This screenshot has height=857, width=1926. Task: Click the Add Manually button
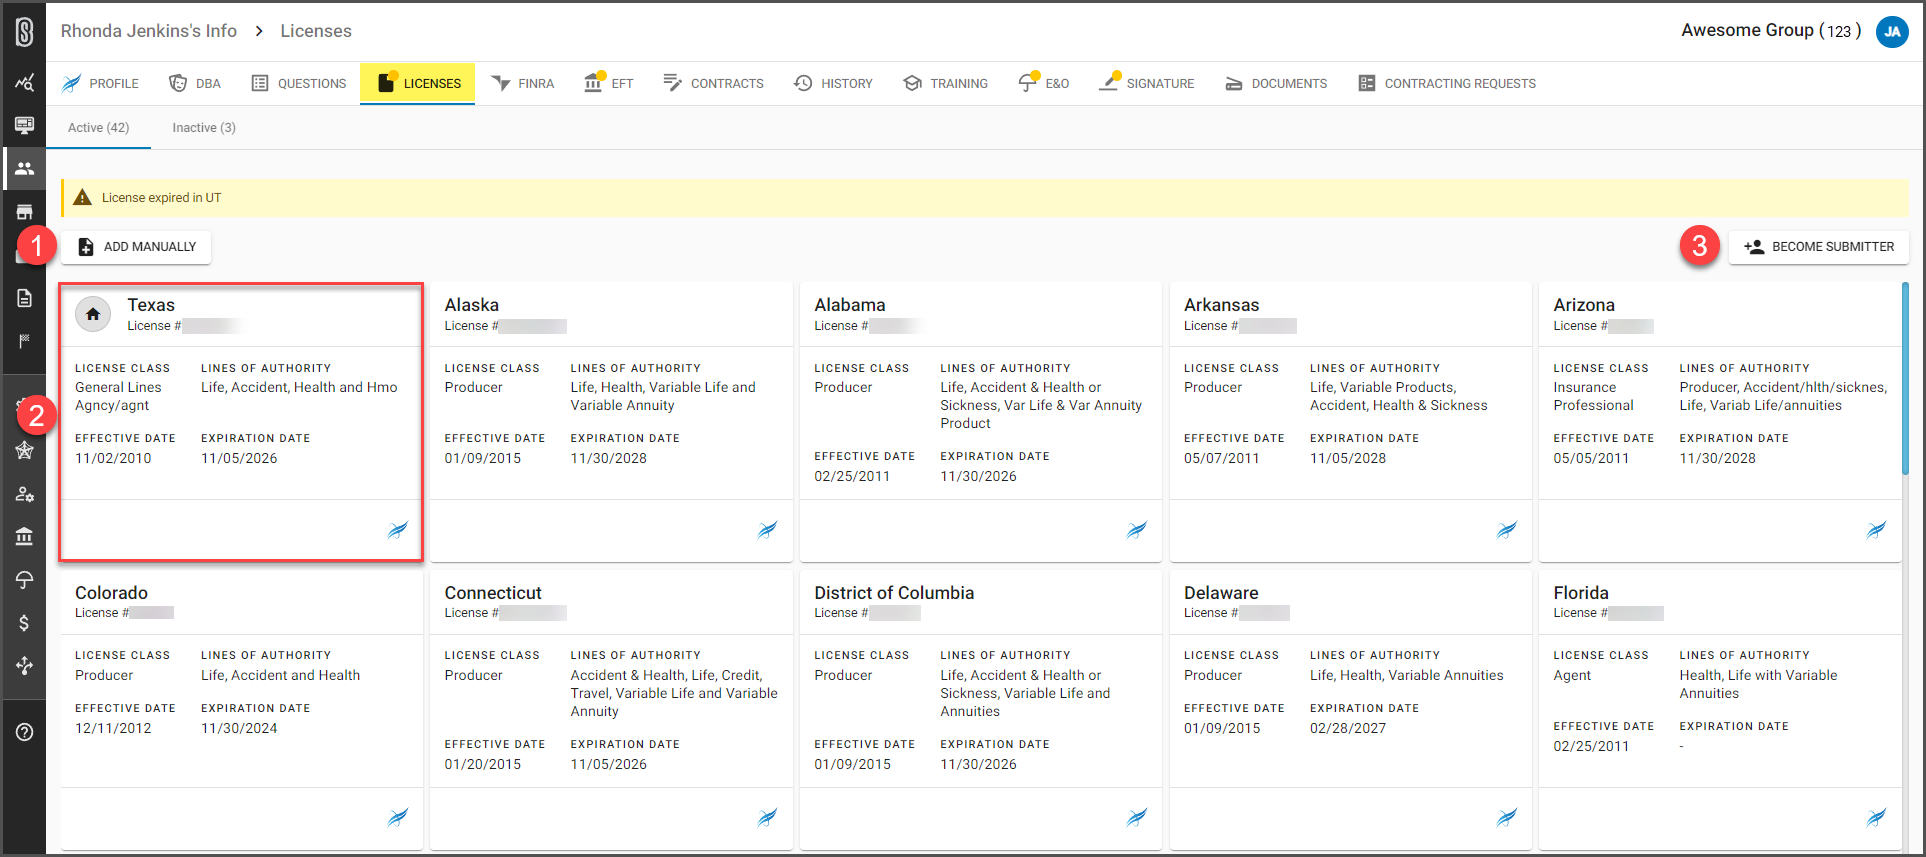click(136, 247)
